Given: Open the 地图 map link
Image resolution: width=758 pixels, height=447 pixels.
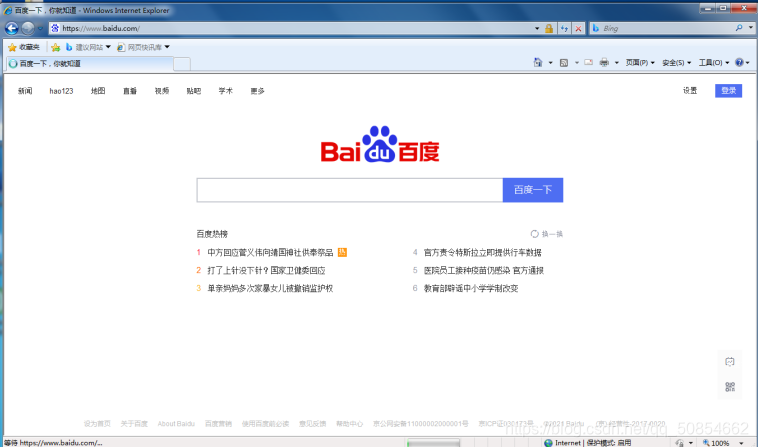Looking at the screenshot, I should coord(98,91).
